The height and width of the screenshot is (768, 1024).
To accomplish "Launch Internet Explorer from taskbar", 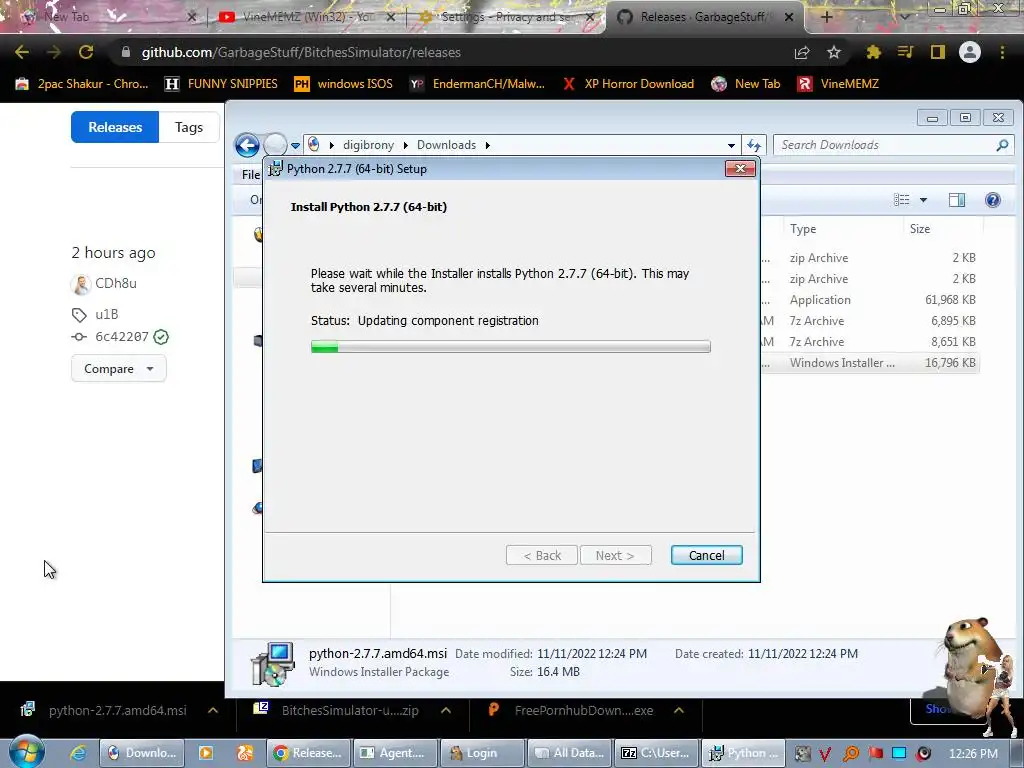I will tap(78, 753).
